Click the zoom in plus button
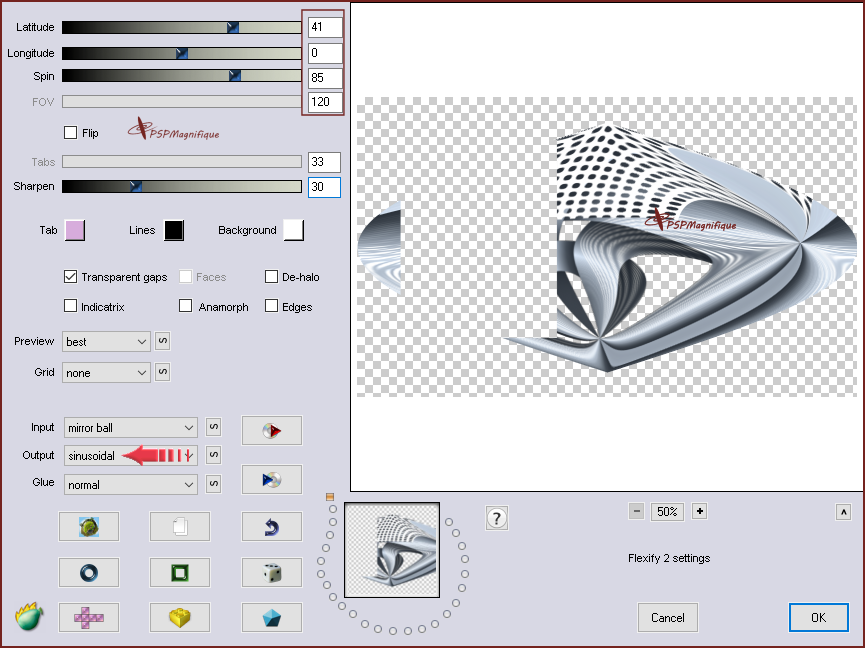The width and height of the screenshot is (865, 648). point(699,511)
